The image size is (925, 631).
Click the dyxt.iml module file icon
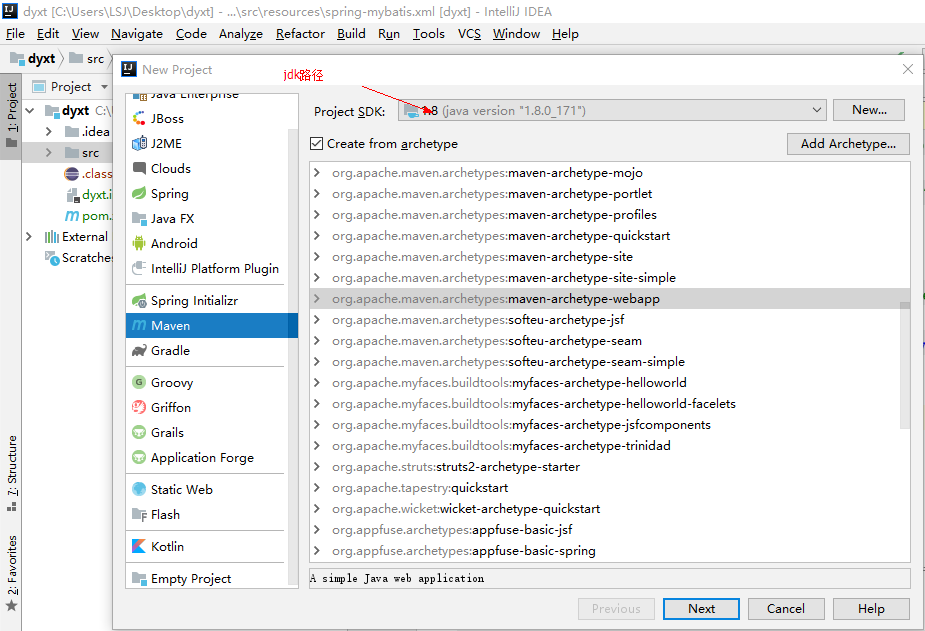tap(72, 195)
